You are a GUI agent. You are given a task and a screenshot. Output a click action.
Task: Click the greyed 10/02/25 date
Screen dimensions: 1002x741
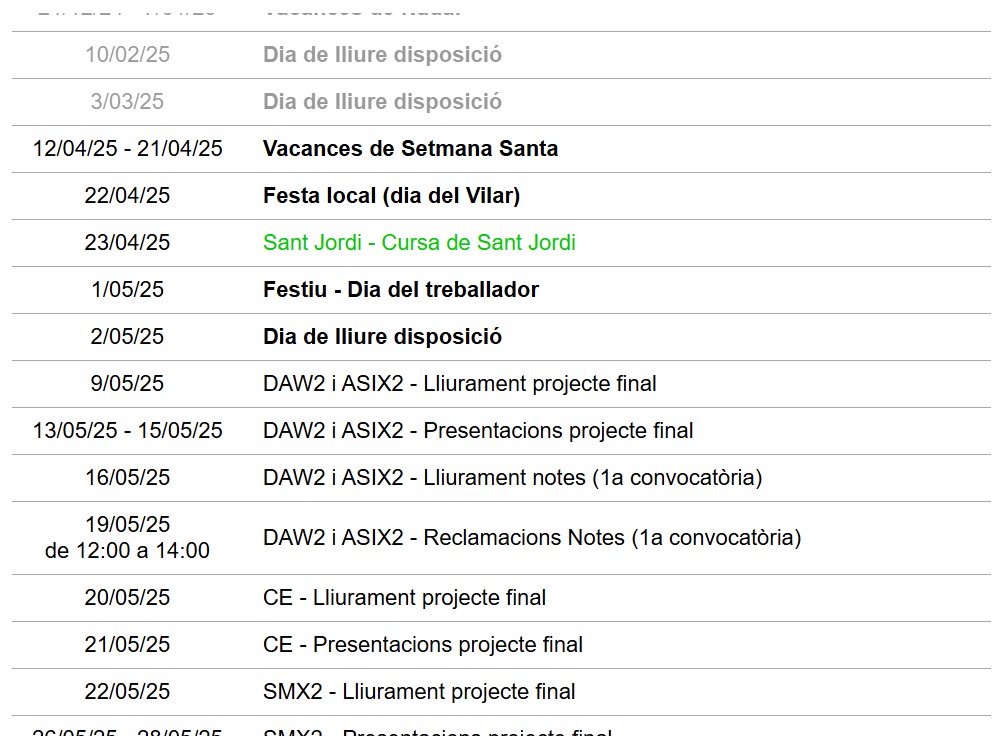pyautogui.click(x=127, y=55)
